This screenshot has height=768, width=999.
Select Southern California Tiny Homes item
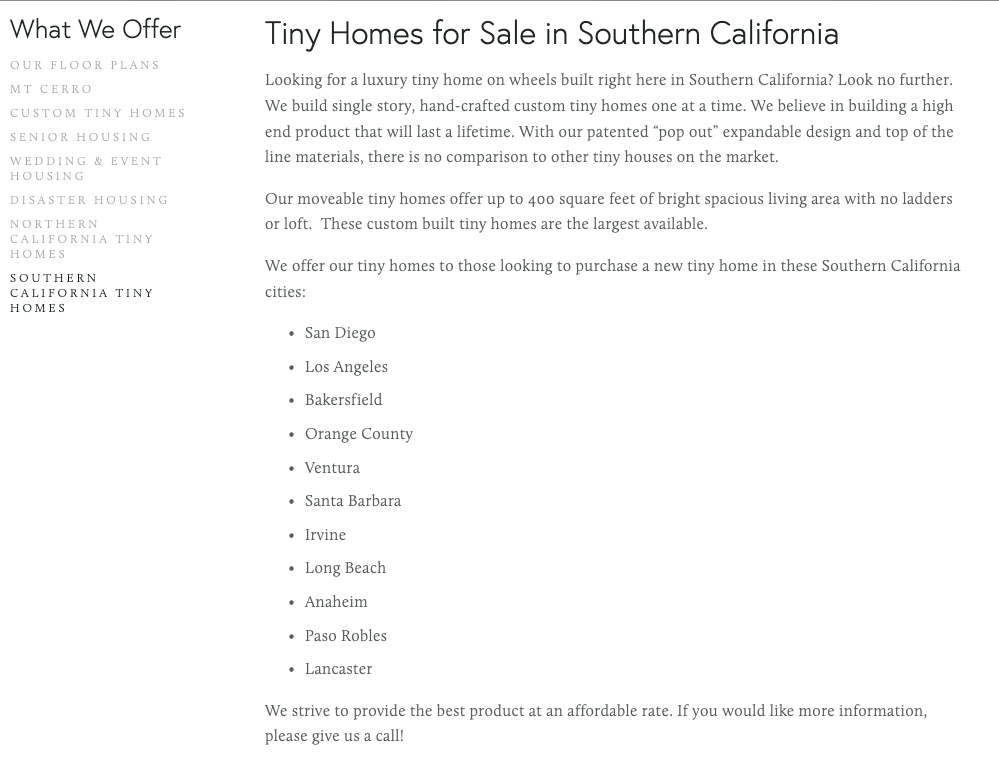(82, 293)
